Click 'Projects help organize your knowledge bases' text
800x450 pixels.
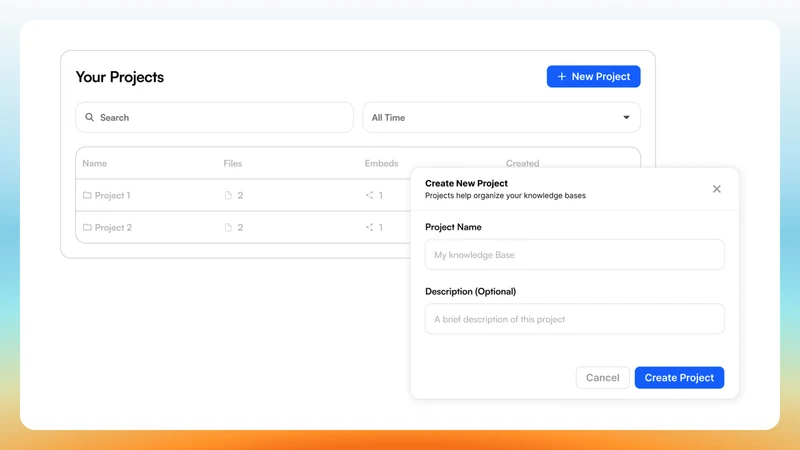[x=505, y=195]
